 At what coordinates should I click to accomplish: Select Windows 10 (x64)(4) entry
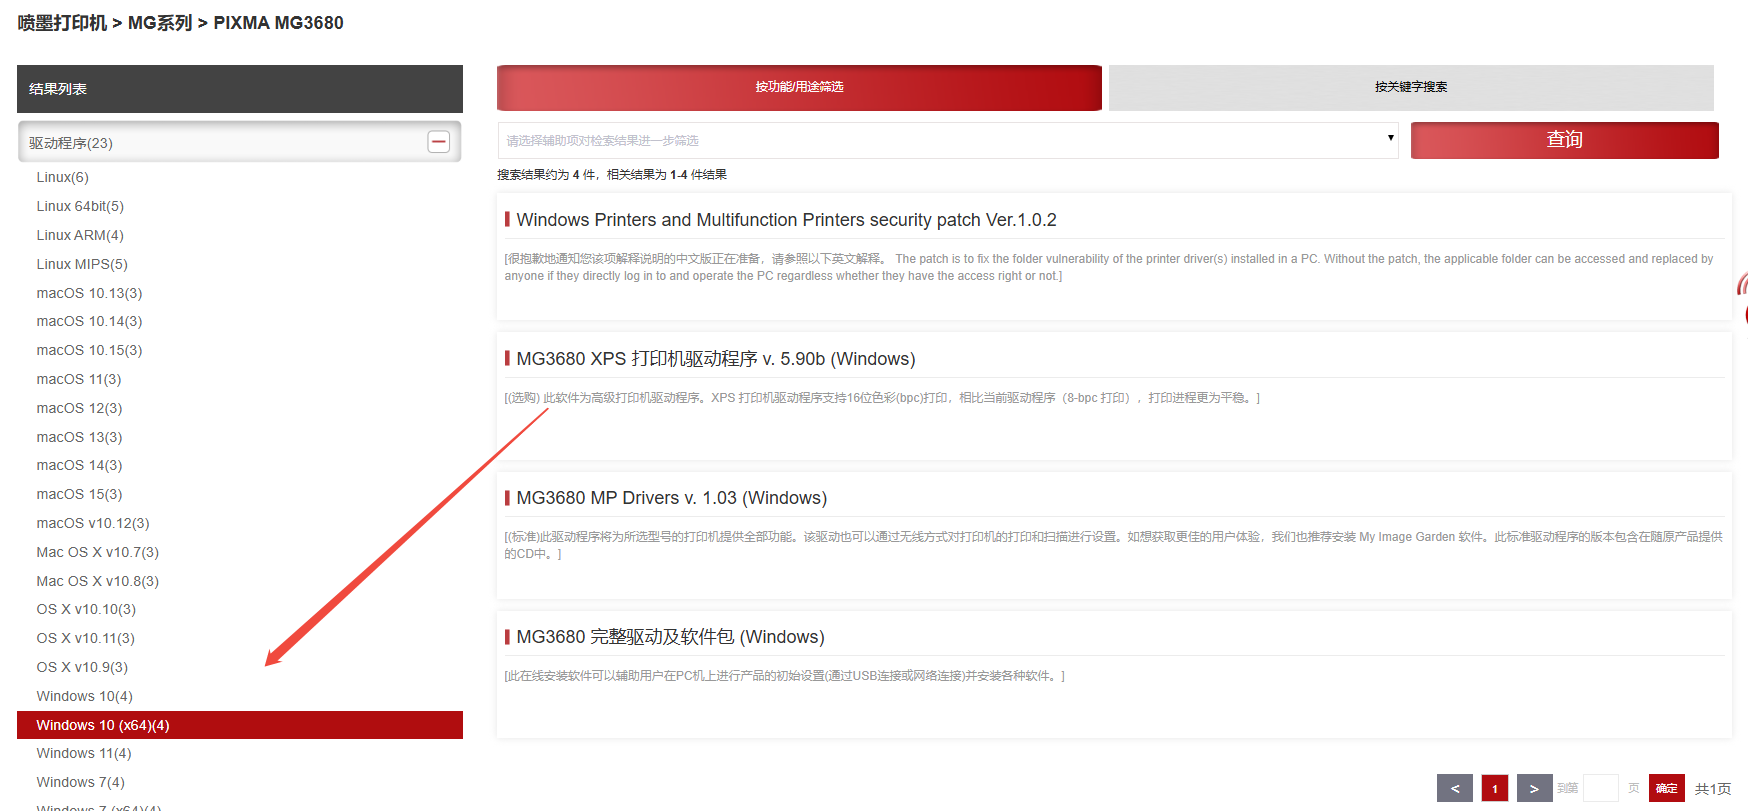click(x=240, y=725)
